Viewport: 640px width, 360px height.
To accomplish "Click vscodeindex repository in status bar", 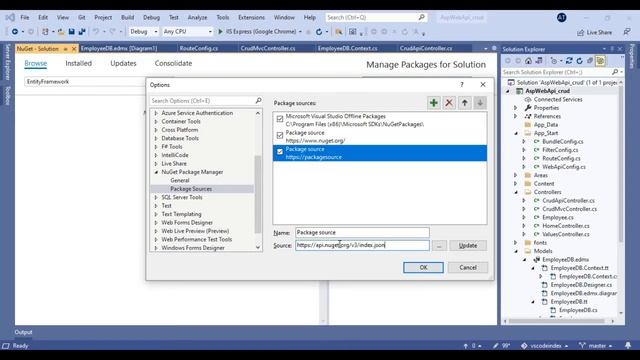I will tap(545, 346).
